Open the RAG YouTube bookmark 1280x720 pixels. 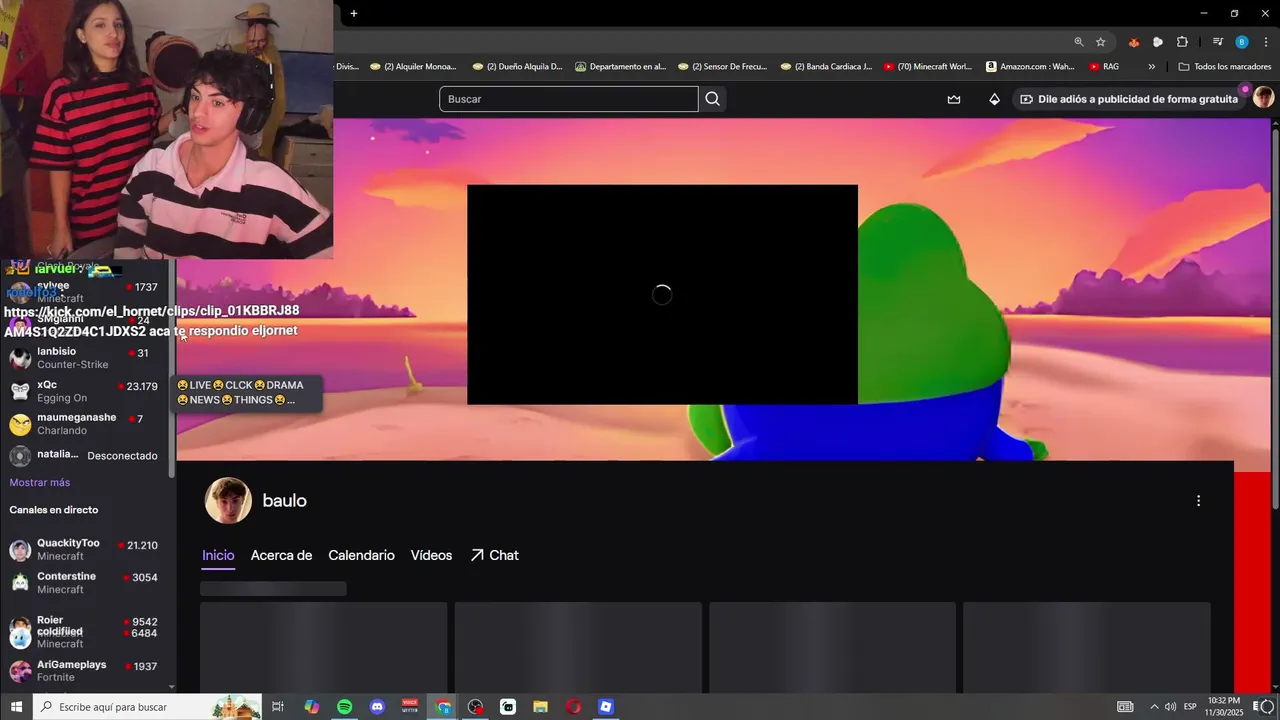[x=1104, y=67]
